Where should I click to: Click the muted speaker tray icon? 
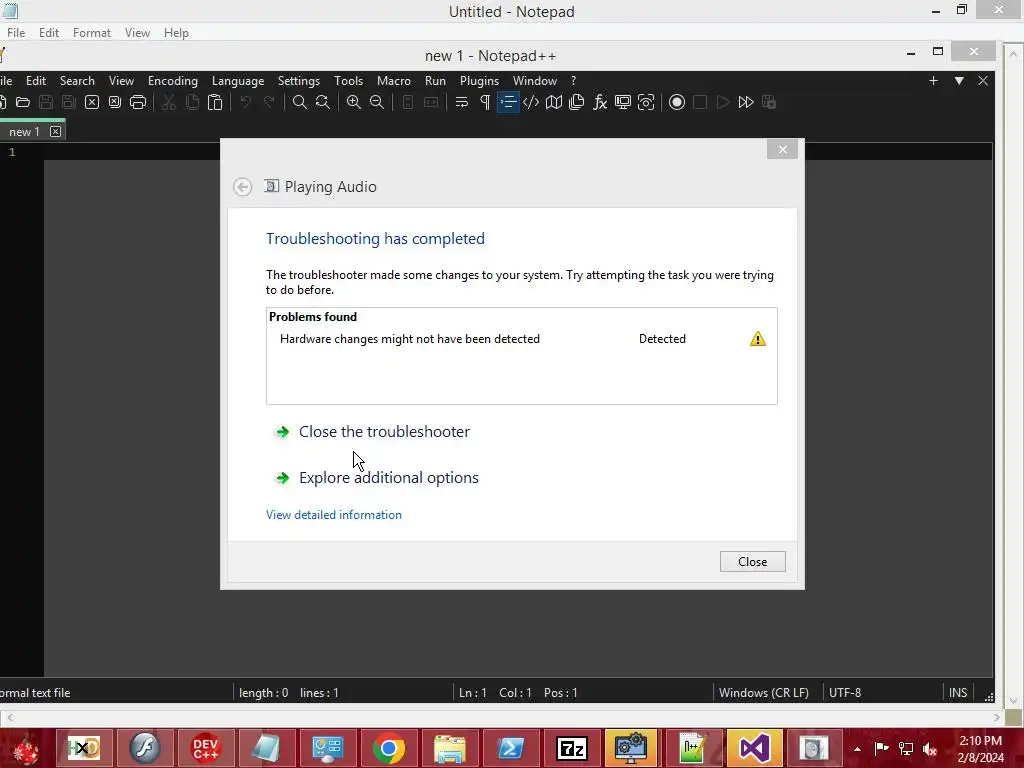[930, 748]
